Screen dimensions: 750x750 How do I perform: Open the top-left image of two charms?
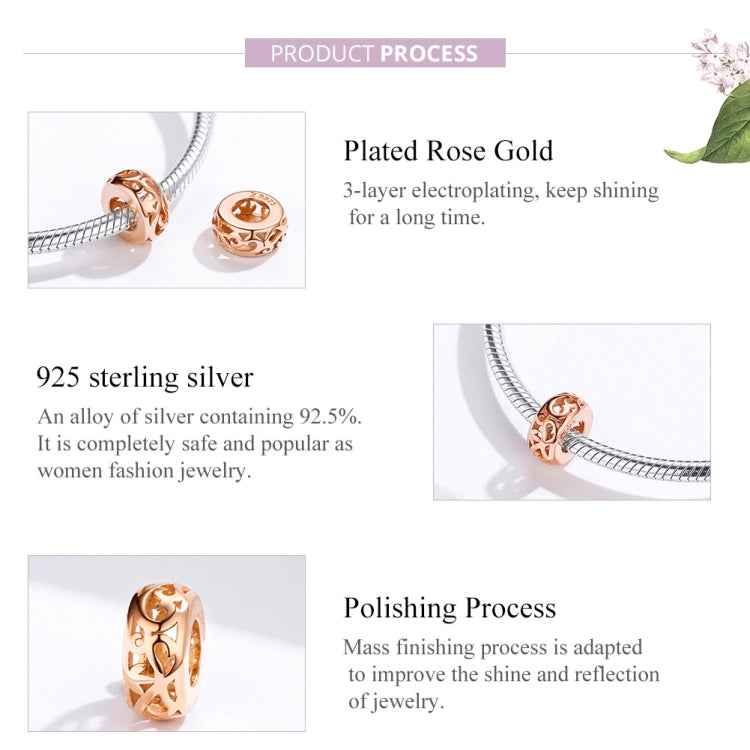(x=166, y=200)
